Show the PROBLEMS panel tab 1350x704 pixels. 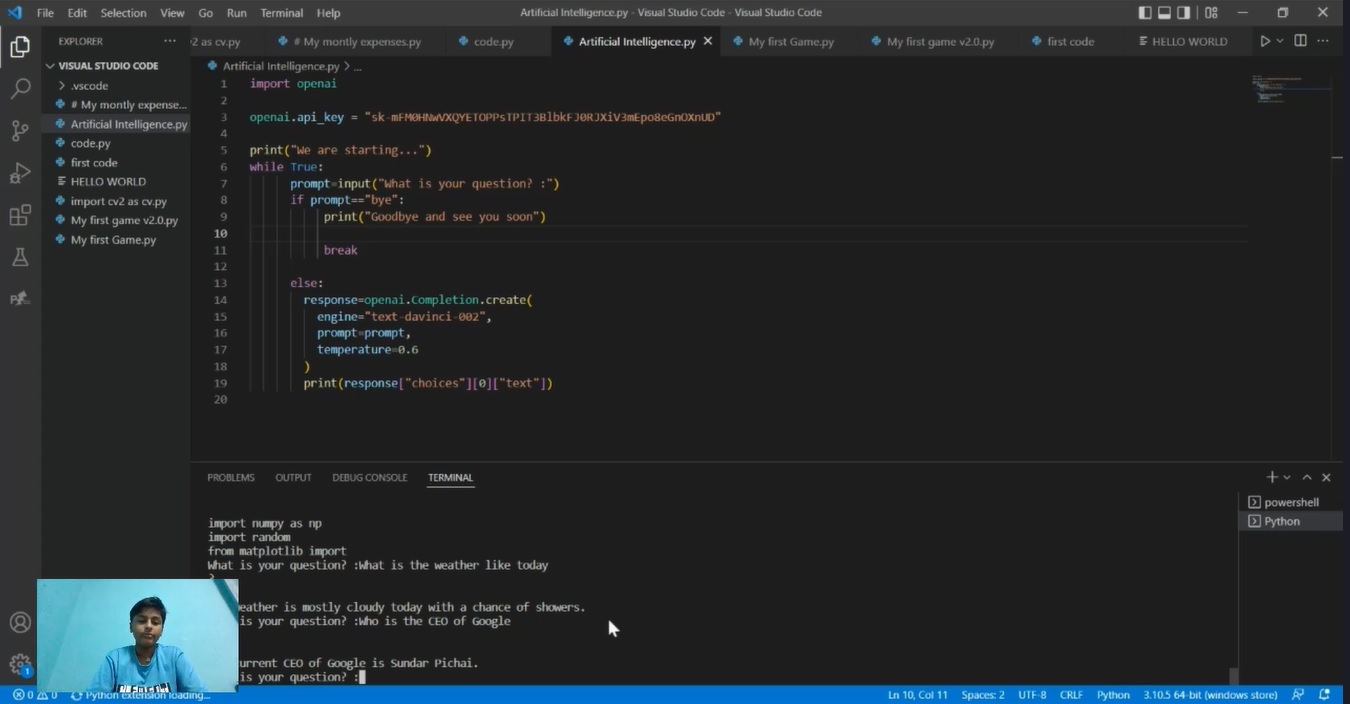pos(231,478)
